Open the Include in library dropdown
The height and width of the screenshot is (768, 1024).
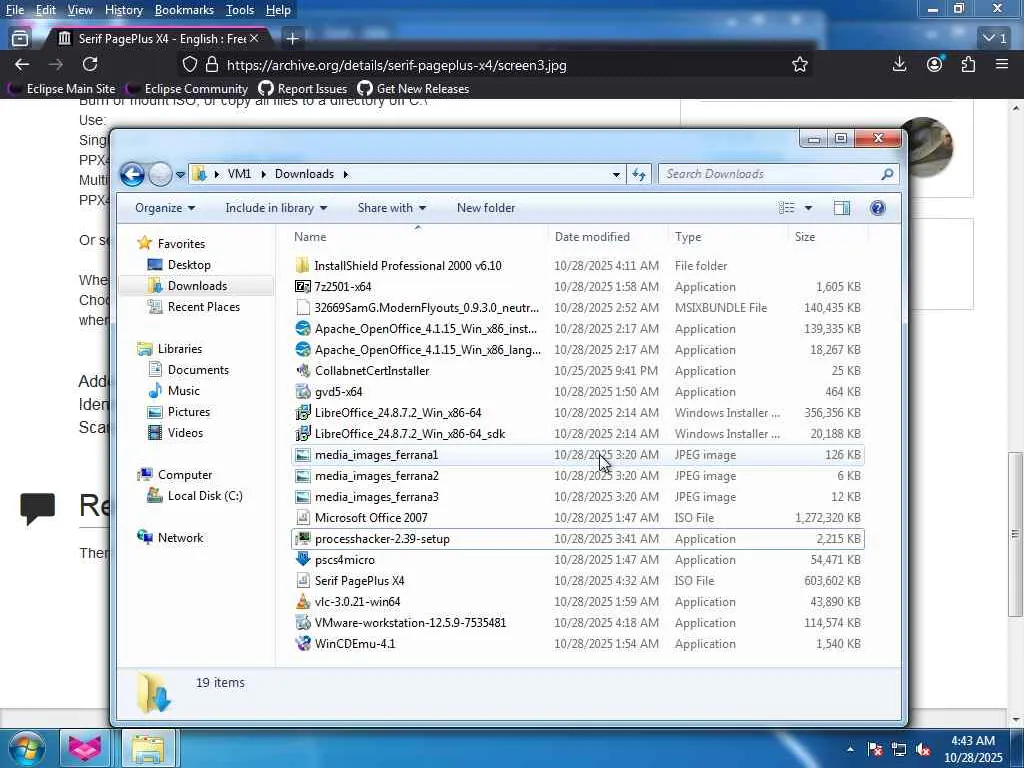click(x=276, y=208)
